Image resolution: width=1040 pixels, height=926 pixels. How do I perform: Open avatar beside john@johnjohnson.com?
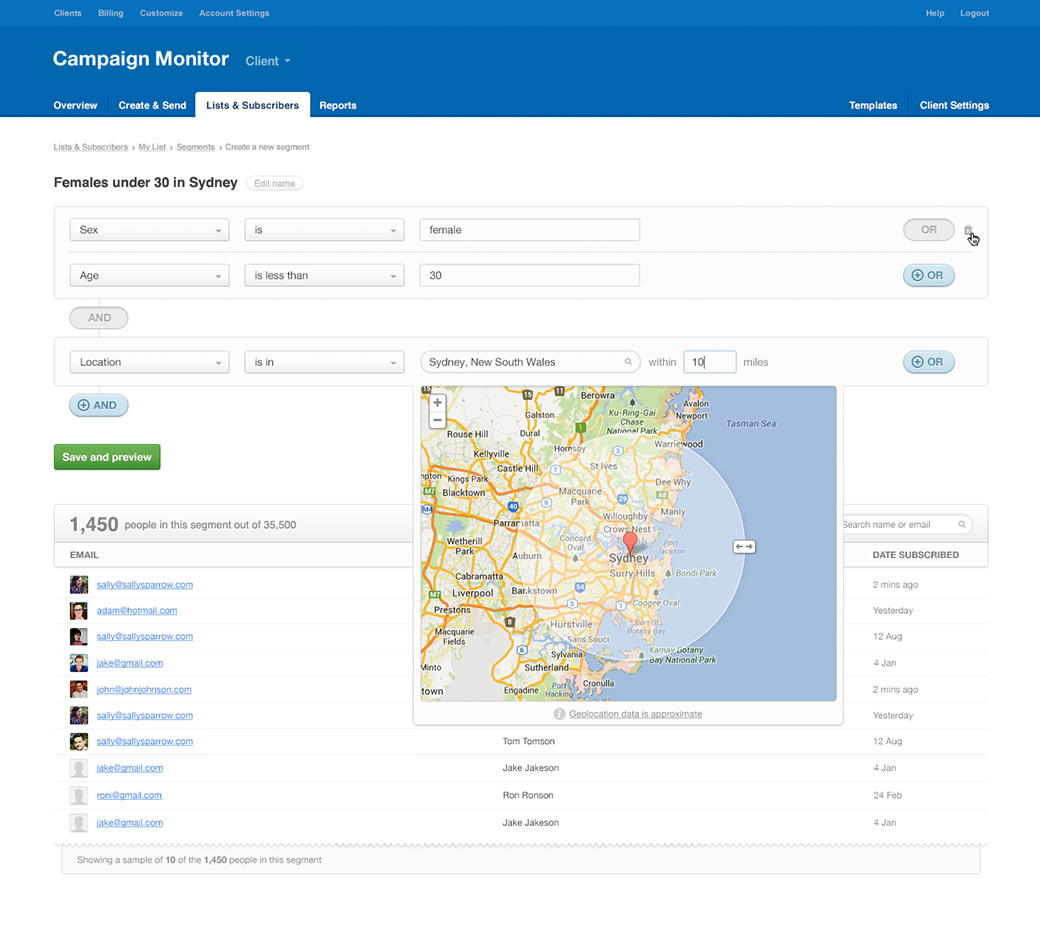(x=79, y=689)
